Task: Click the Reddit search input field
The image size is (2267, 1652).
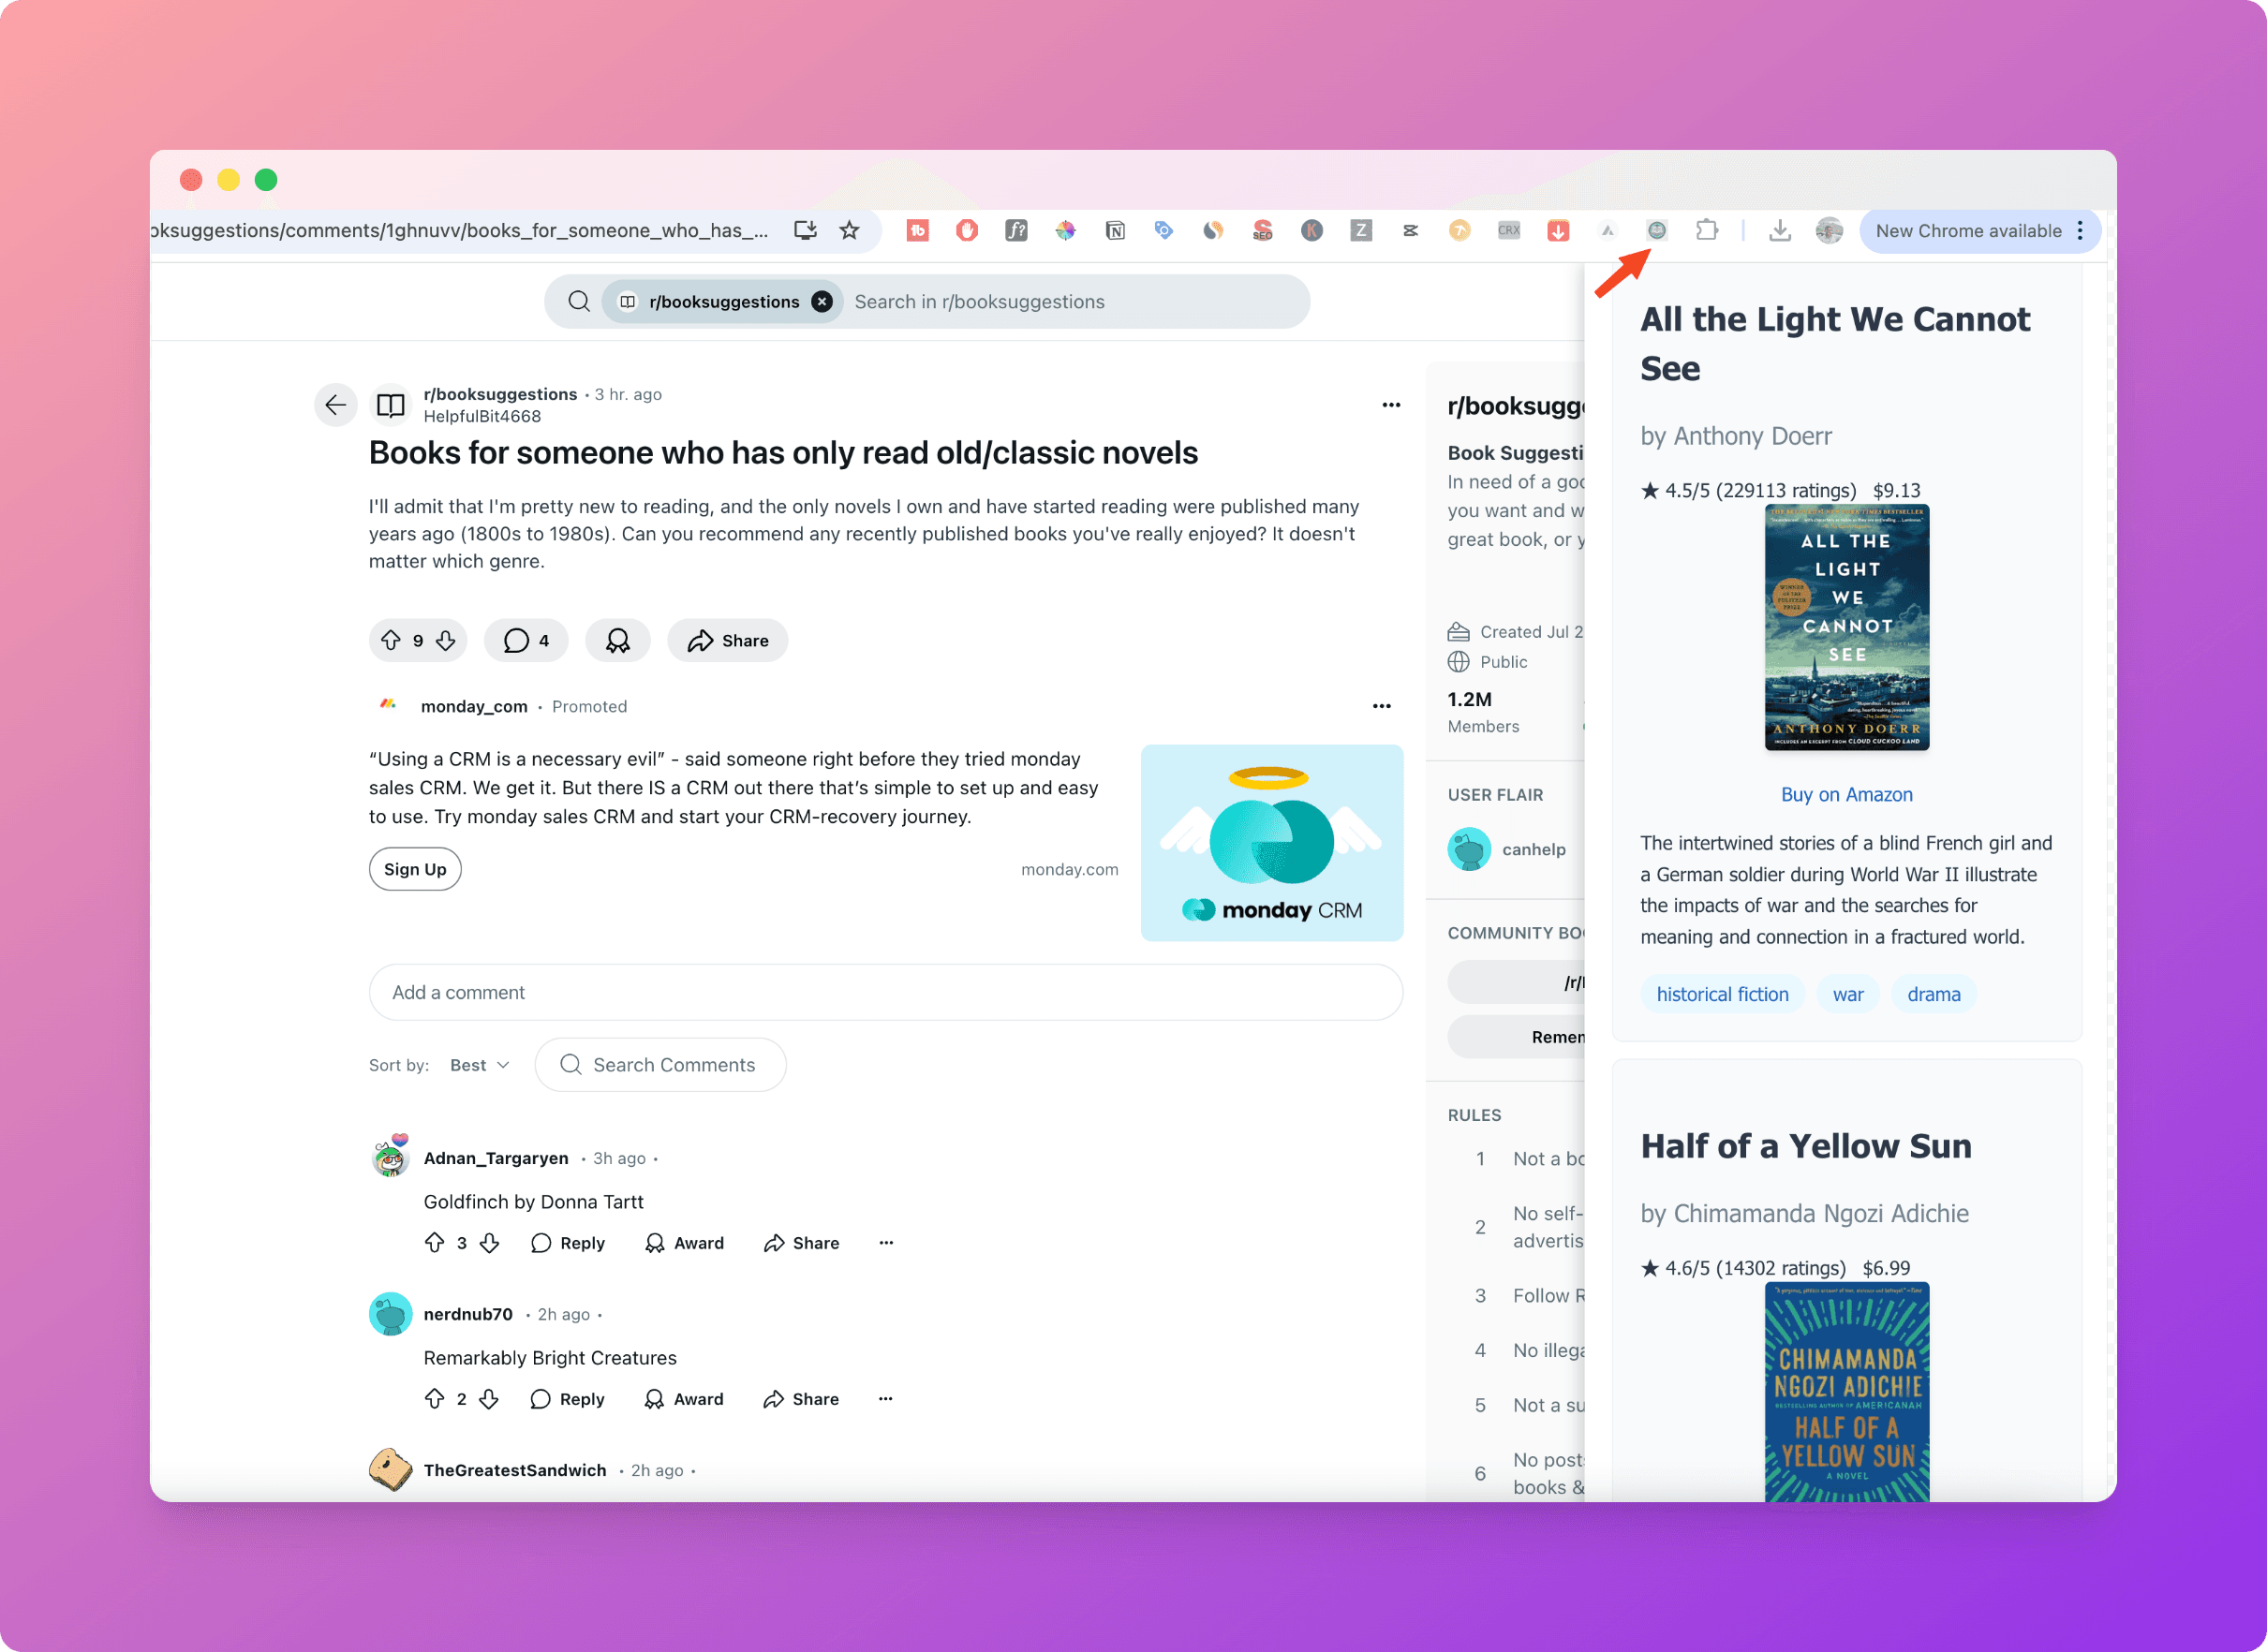Action: point(1070,302)
